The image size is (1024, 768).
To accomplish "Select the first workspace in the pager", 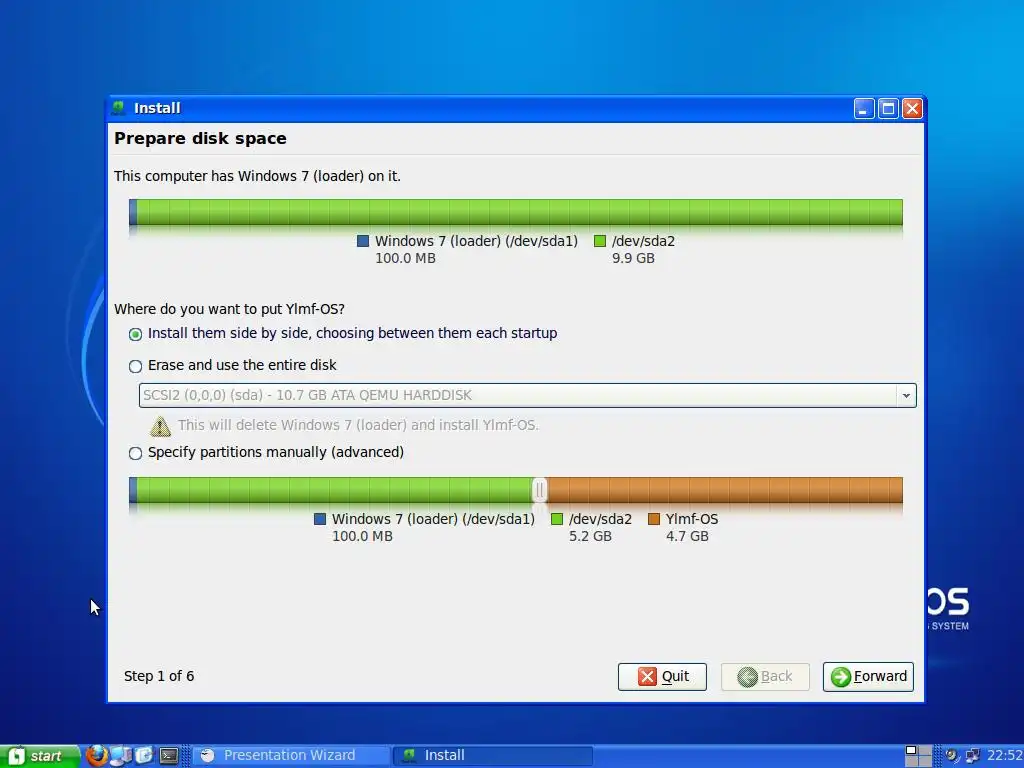I will tap(912, 750).
